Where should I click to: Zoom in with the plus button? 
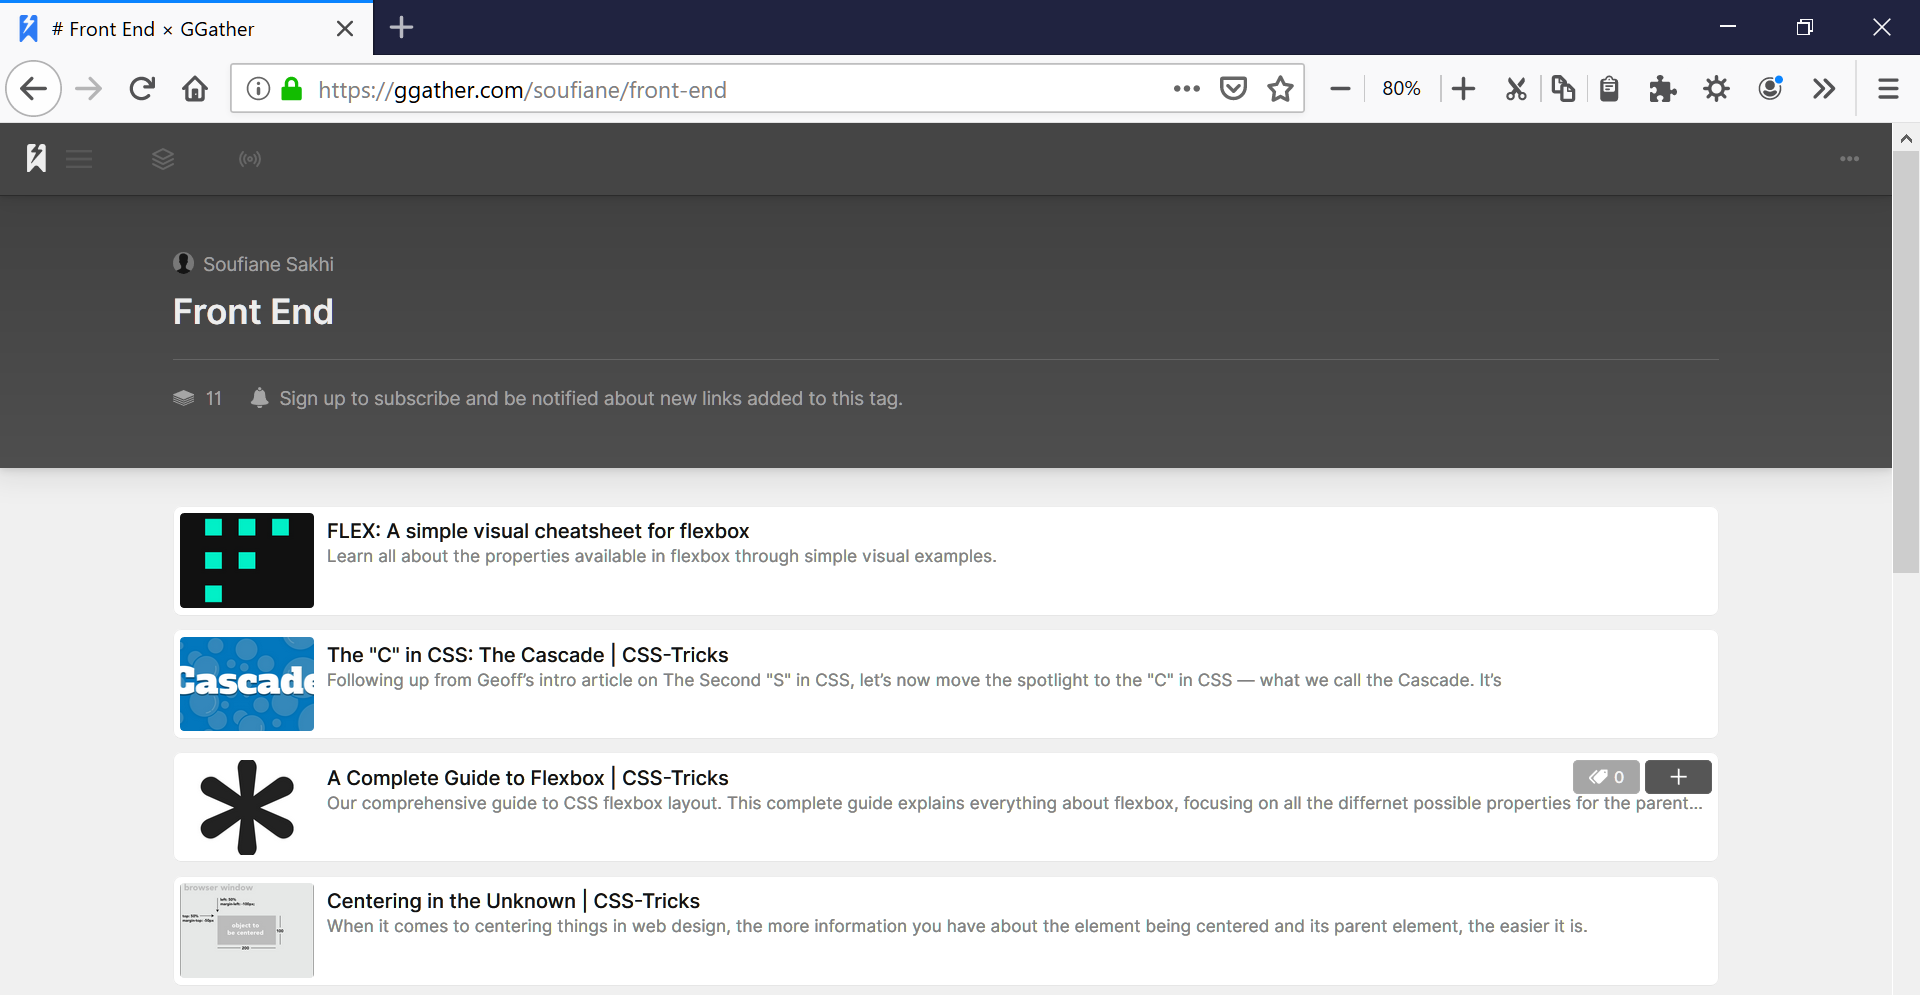[1463, 89]
